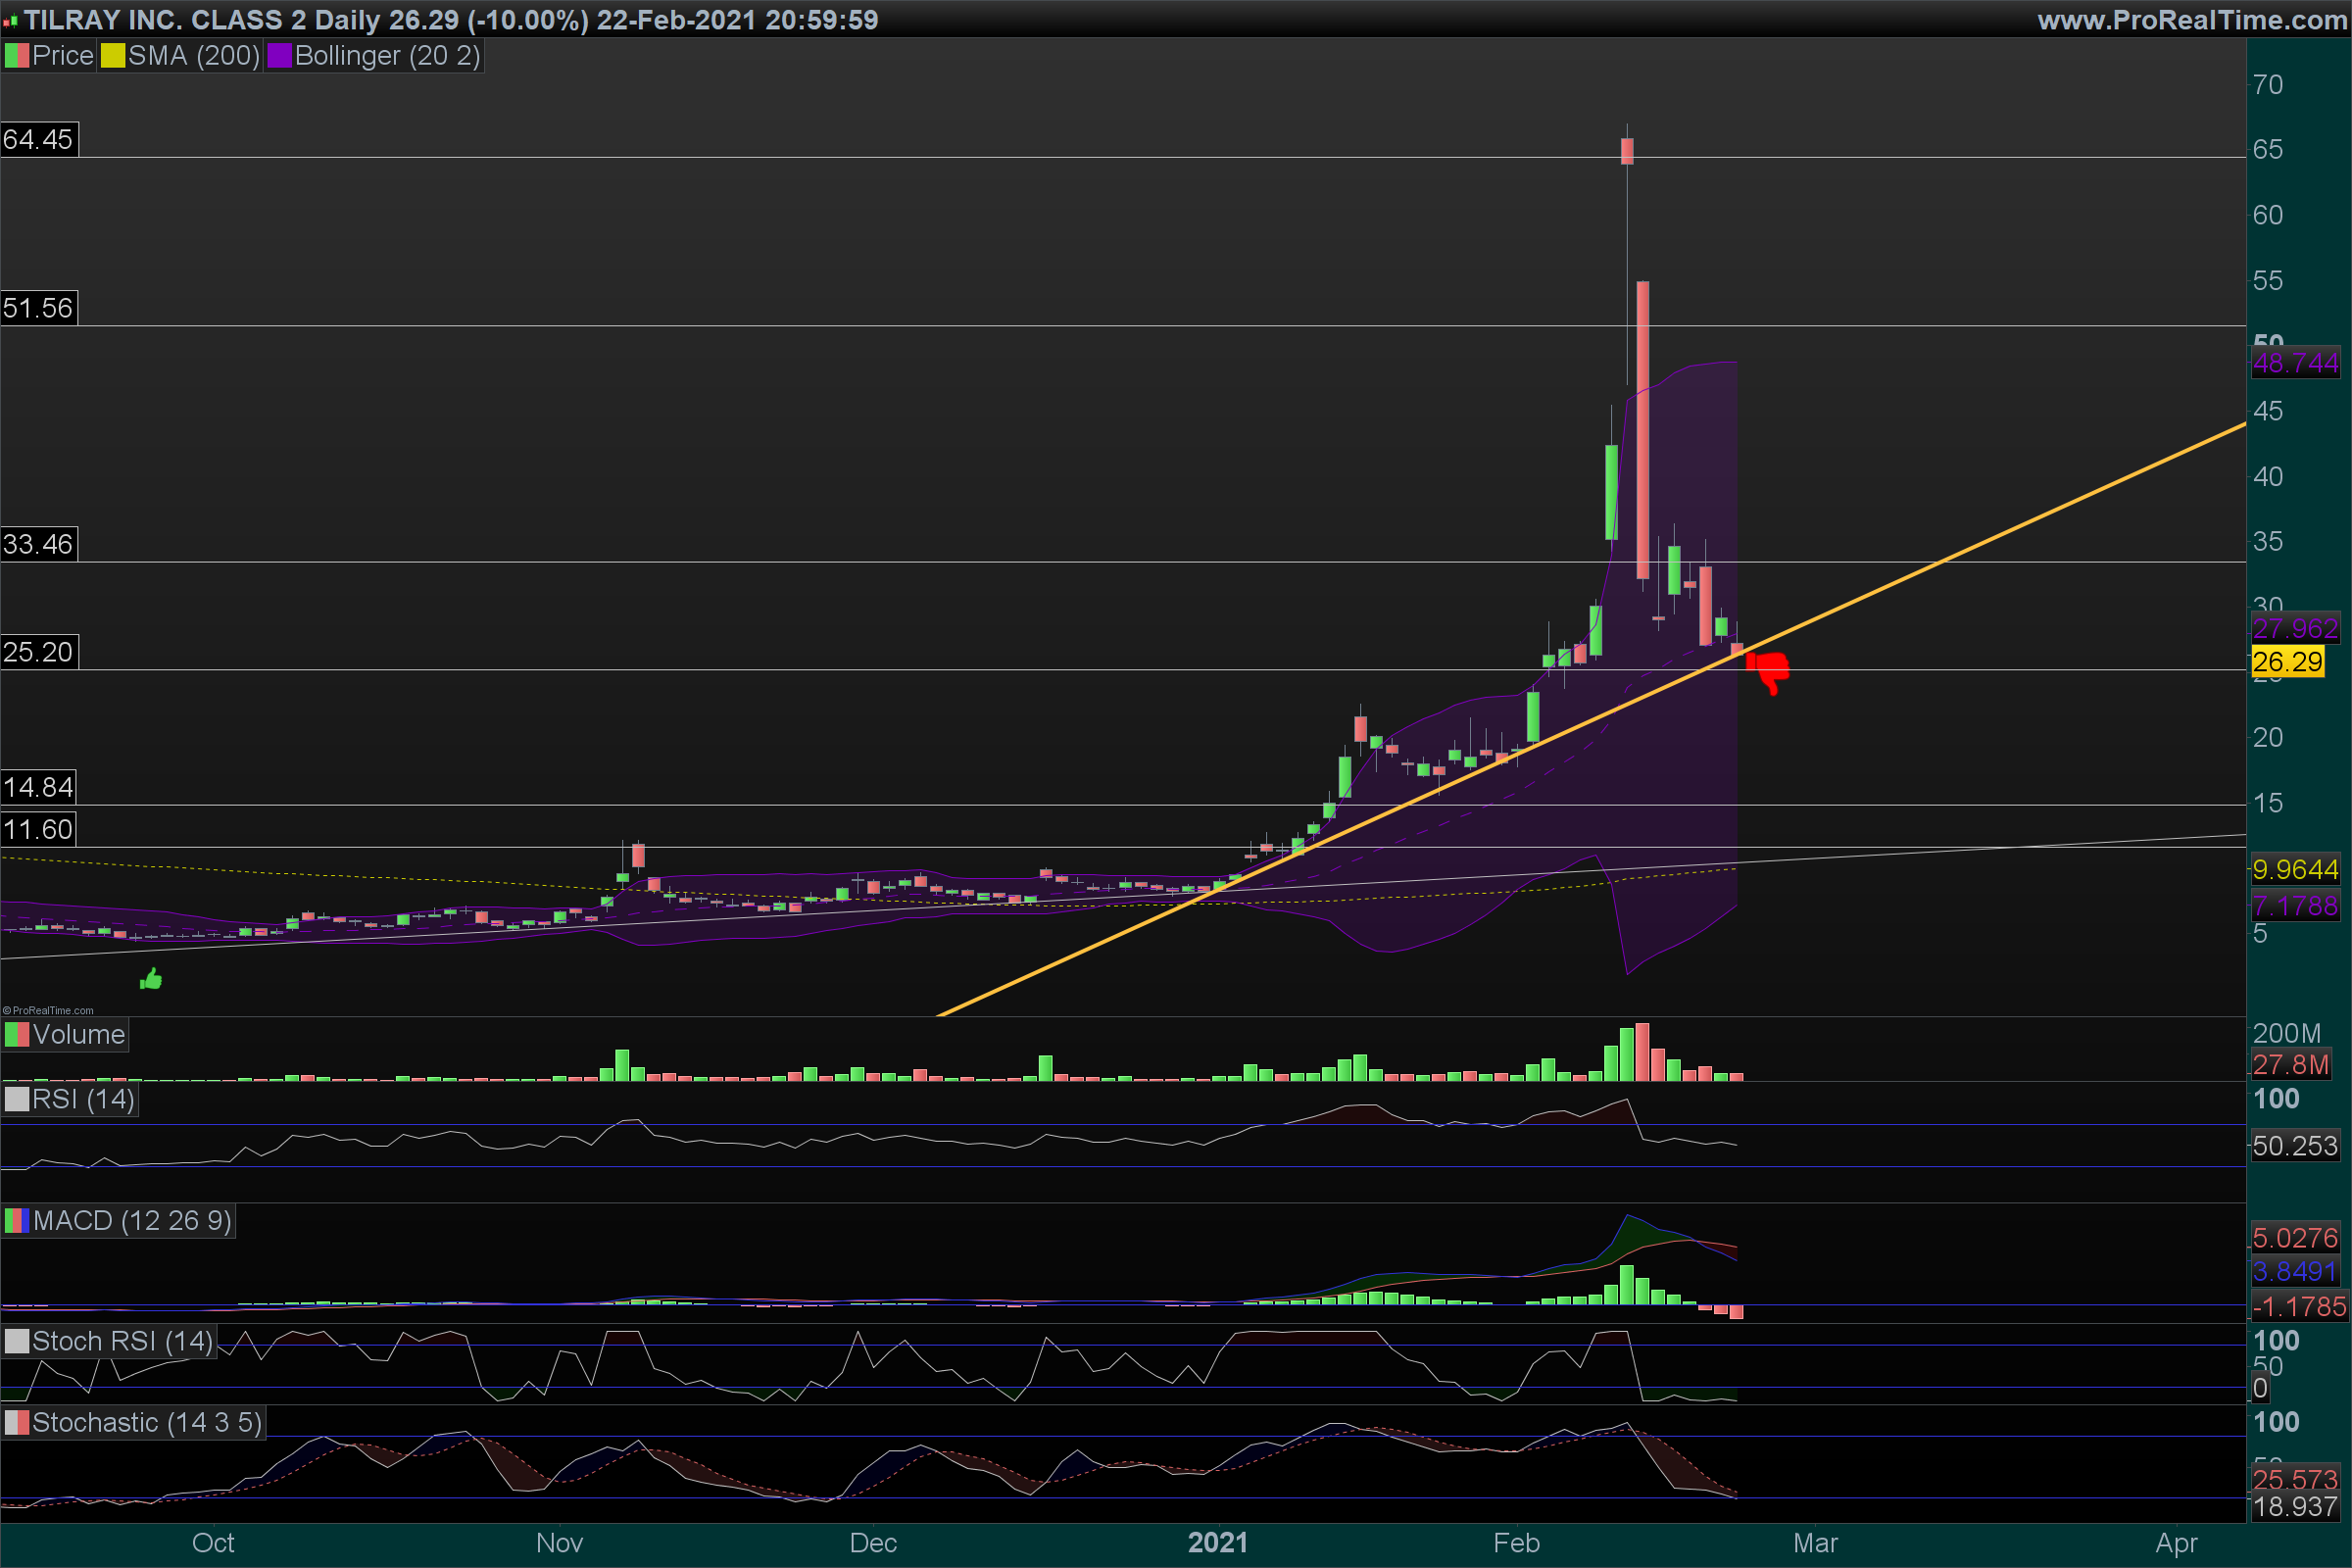Select the 64.45 horizontal level label

pos(38,139)
